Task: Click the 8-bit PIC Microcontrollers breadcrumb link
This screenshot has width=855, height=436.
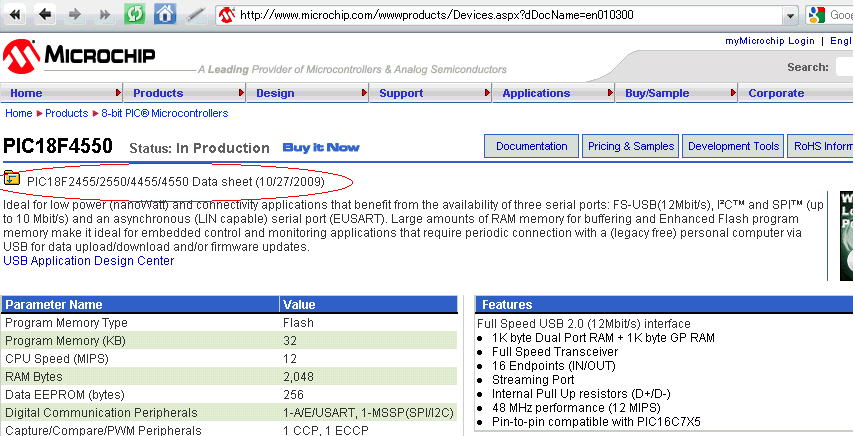Action: [165, 113]
